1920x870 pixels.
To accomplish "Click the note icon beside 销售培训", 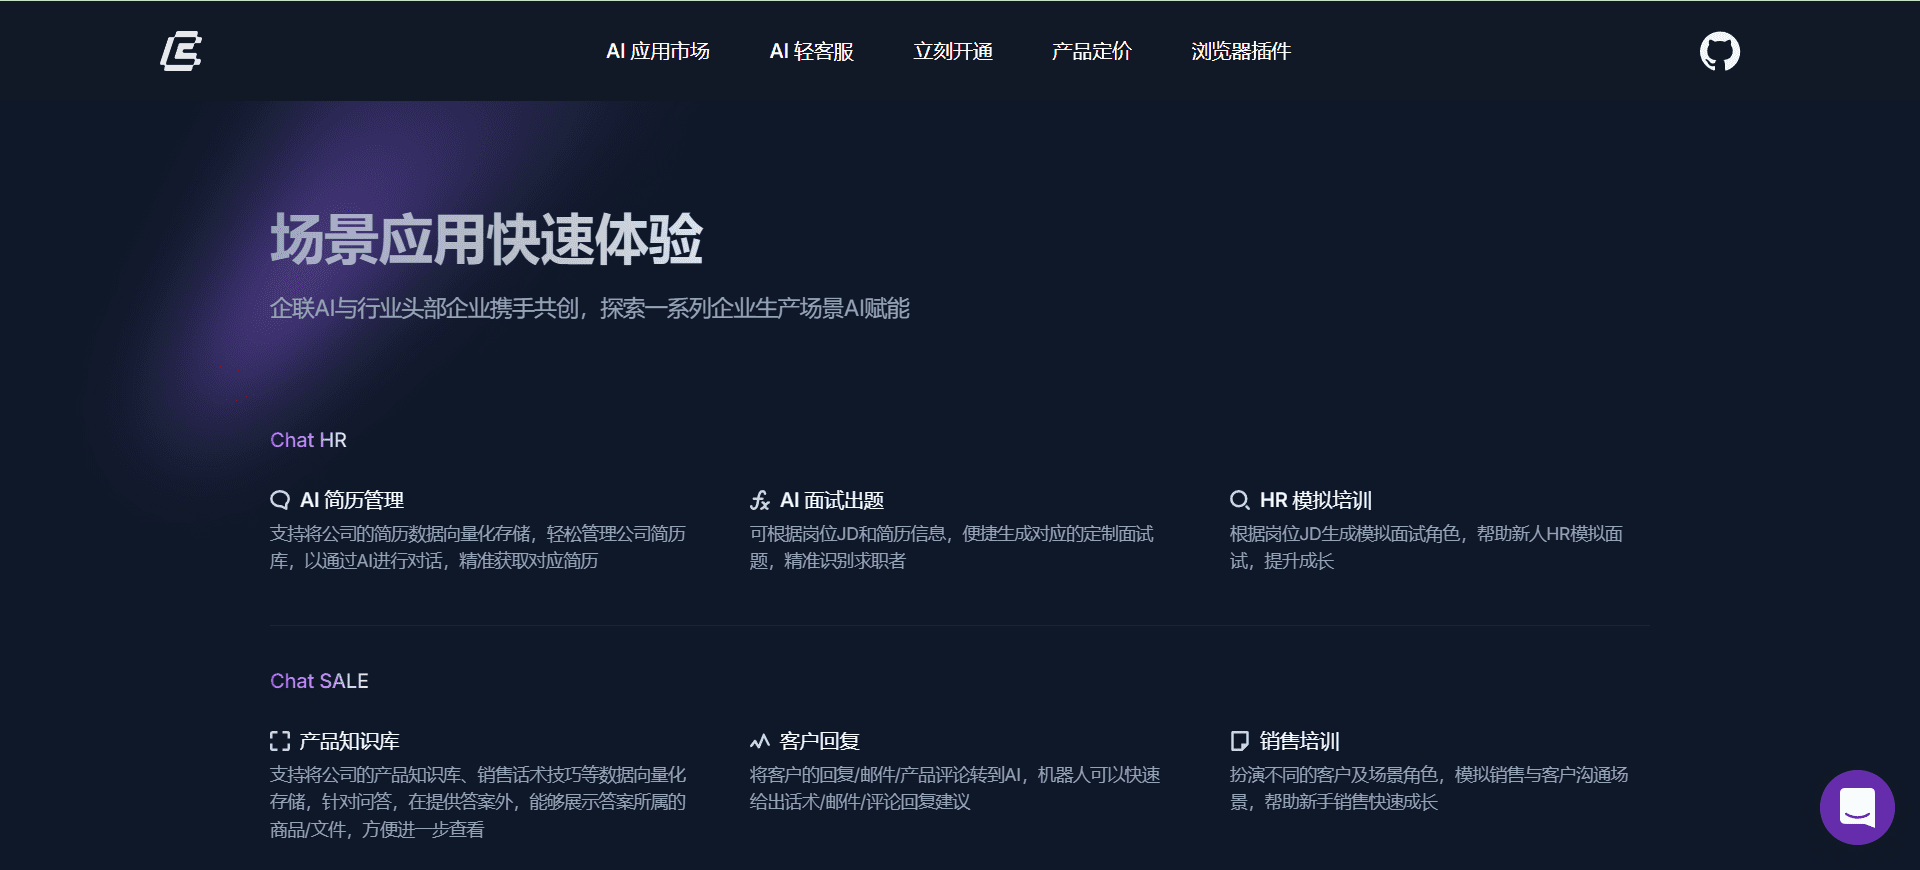I will click(x=1240, y=741).
